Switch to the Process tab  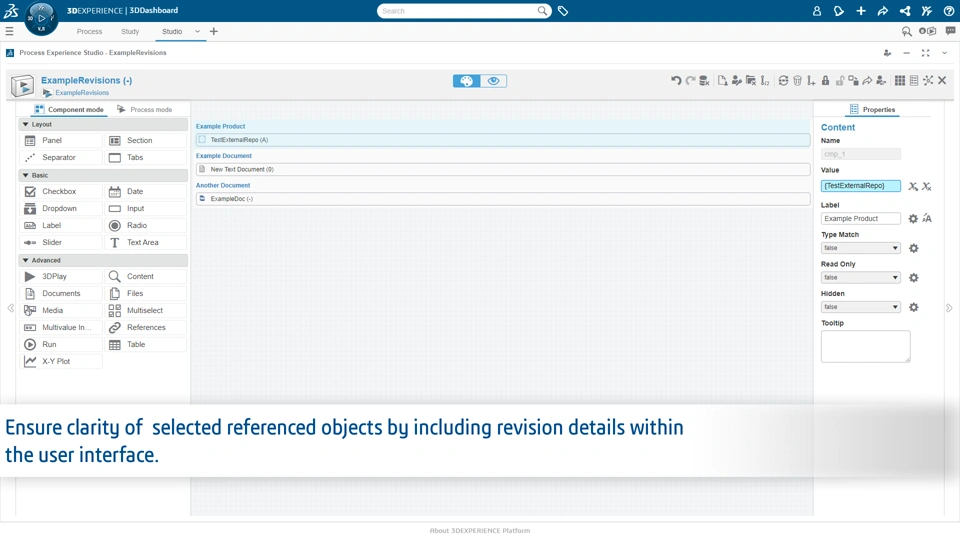point(89,31)
